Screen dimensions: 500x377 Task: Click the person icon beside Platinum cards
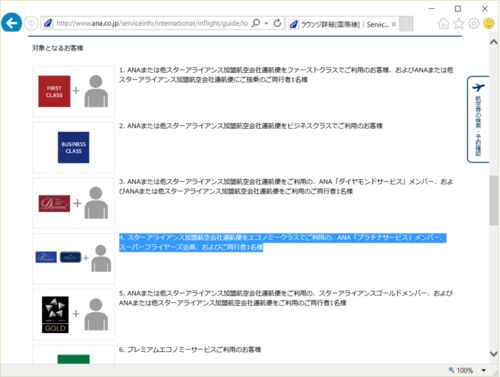click(x=101, y=258)
